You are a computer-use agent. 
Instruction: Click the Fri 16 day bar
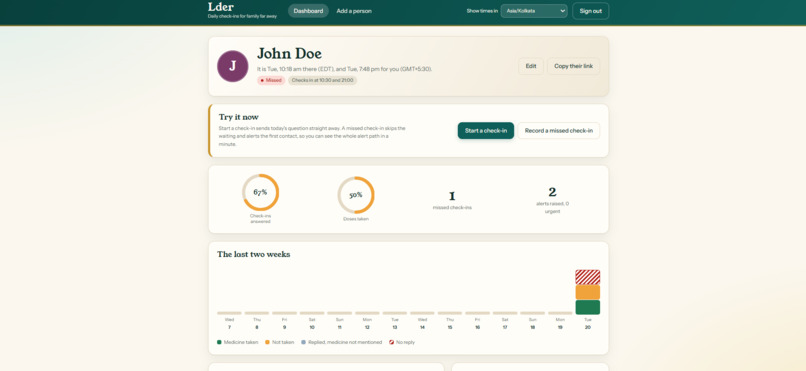pos(478,313)
